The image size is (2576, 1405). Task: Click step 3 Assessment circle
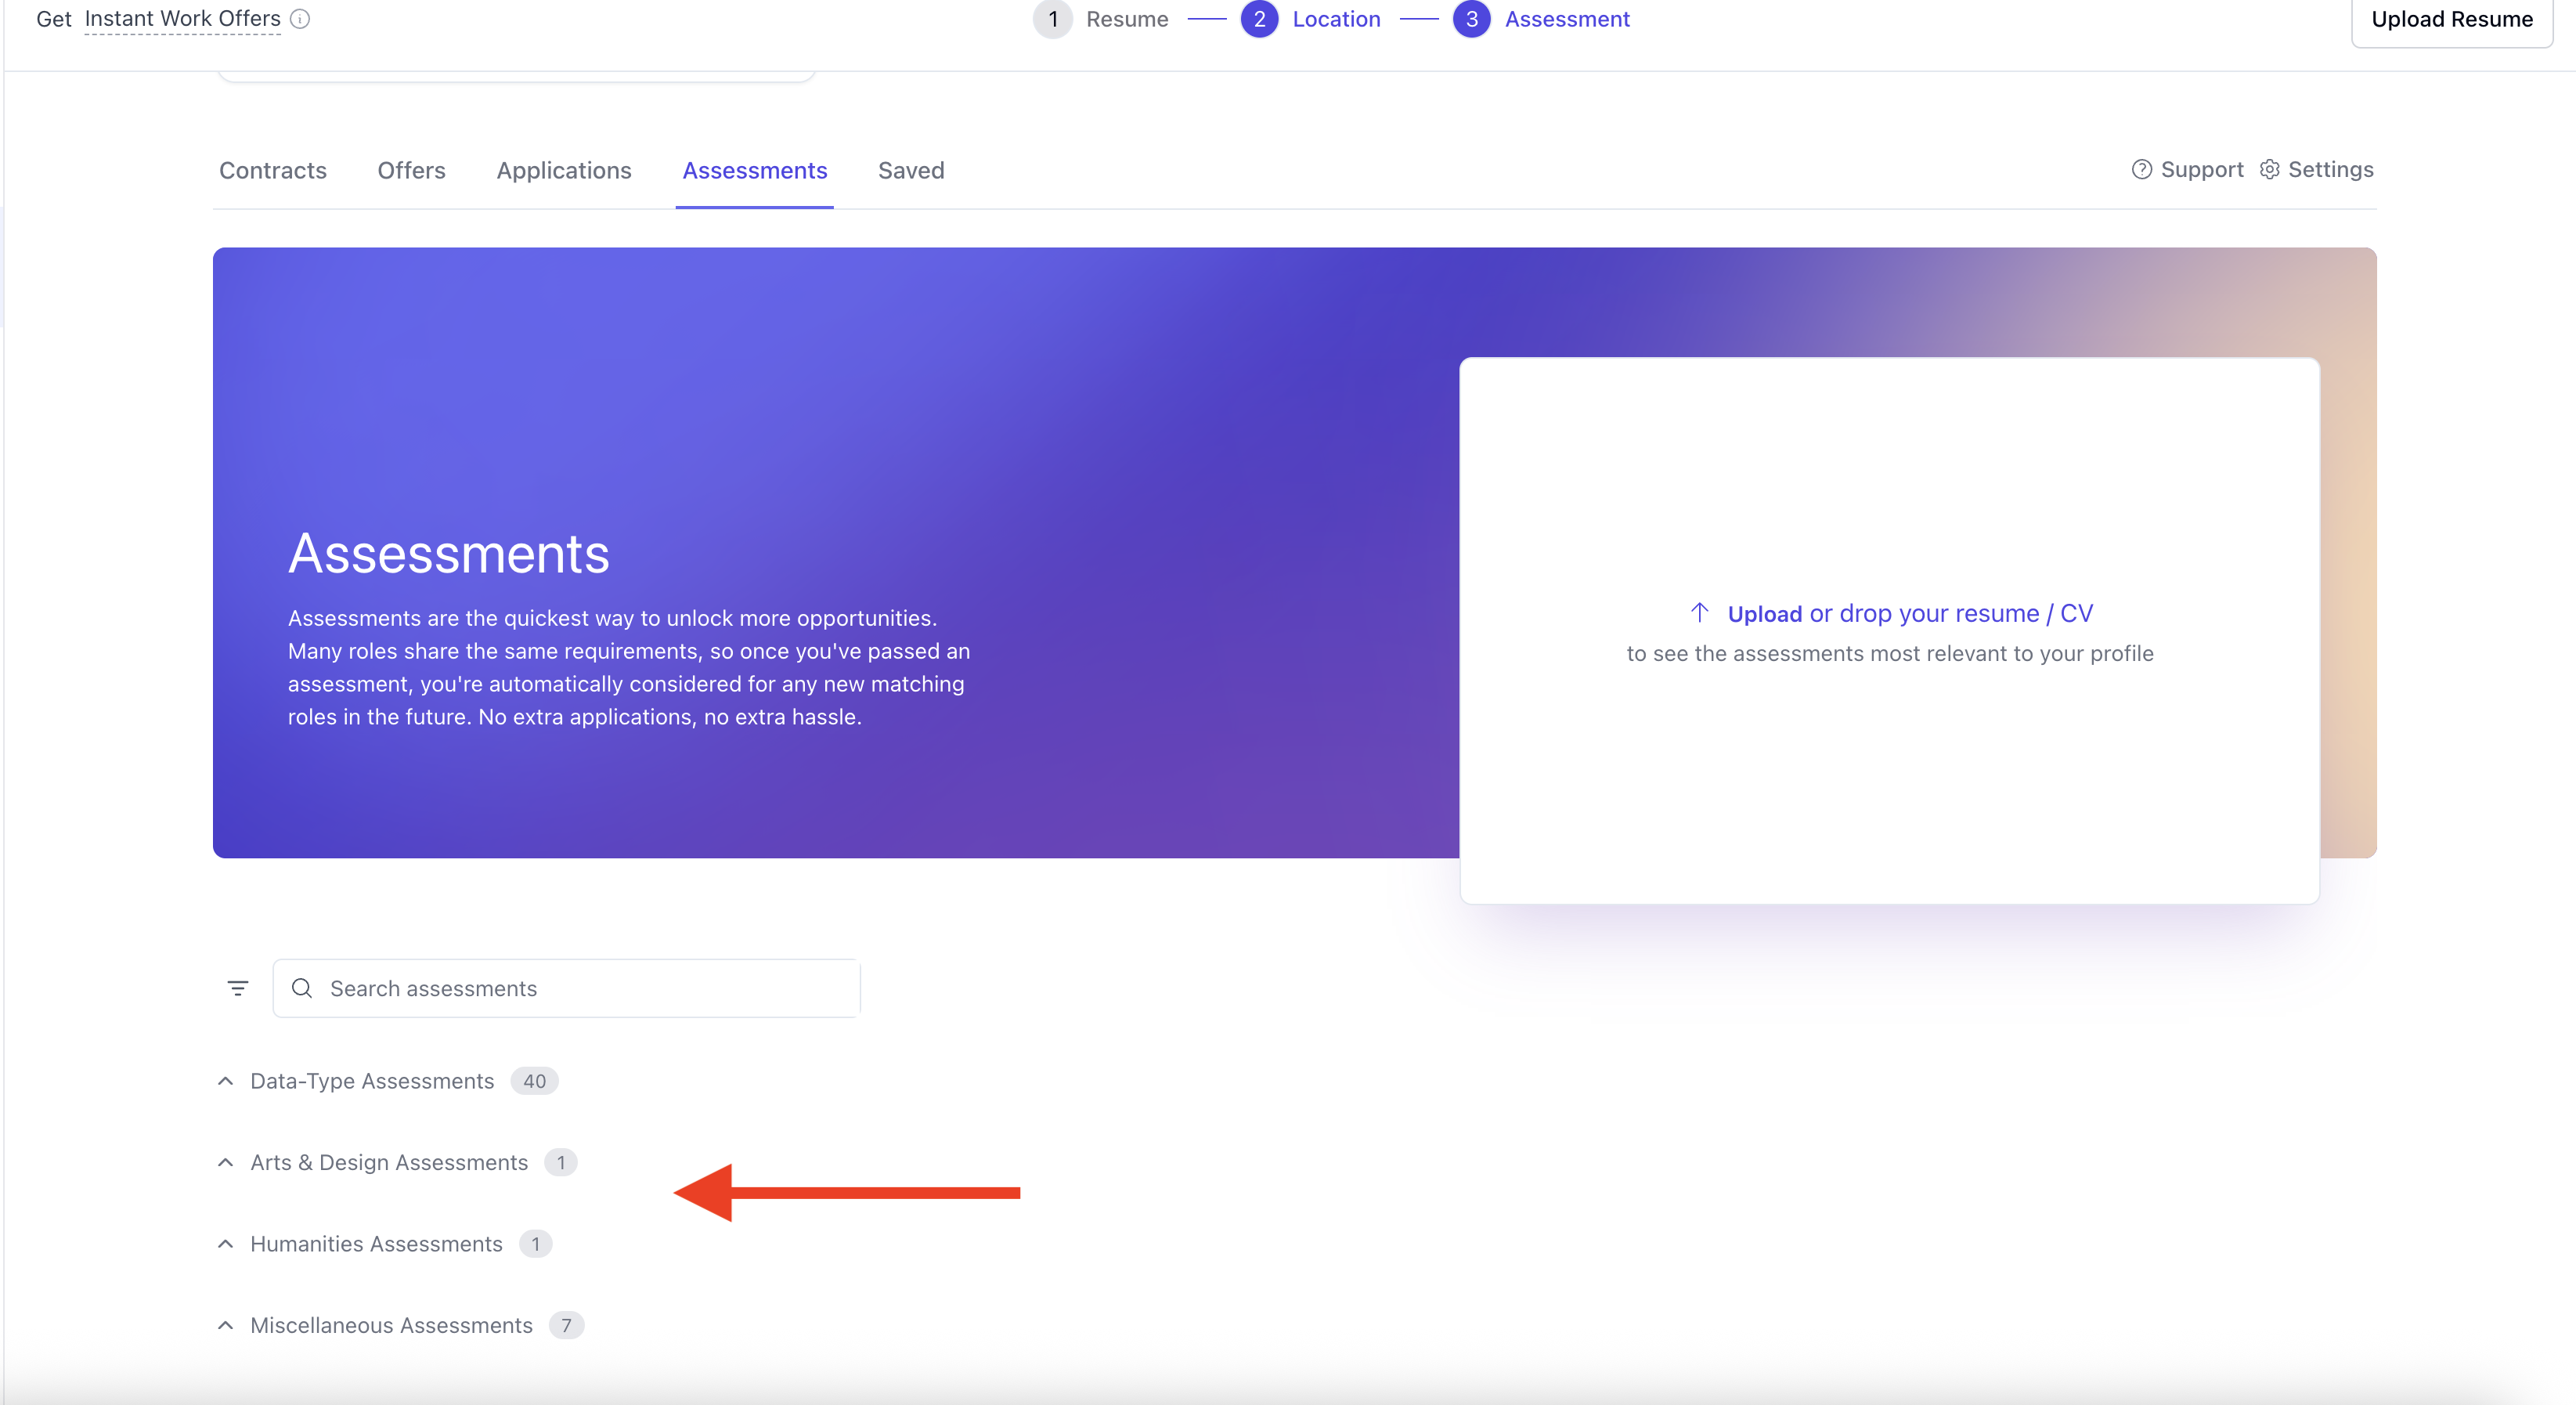click(1471, 19)
